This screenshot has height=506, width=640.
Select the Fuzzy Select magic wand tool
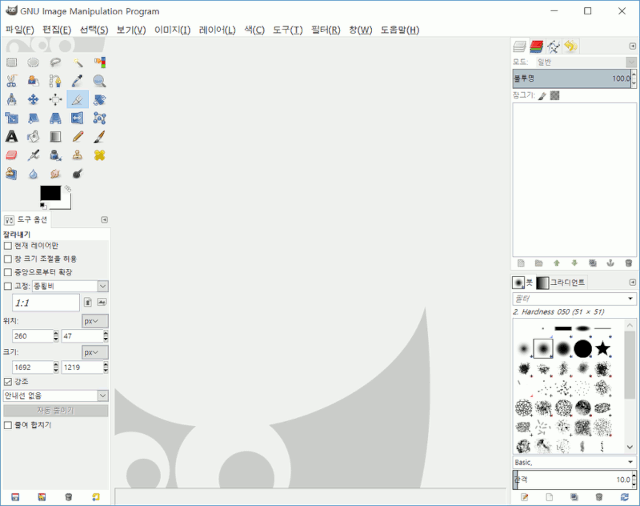(x=78, y=63)
